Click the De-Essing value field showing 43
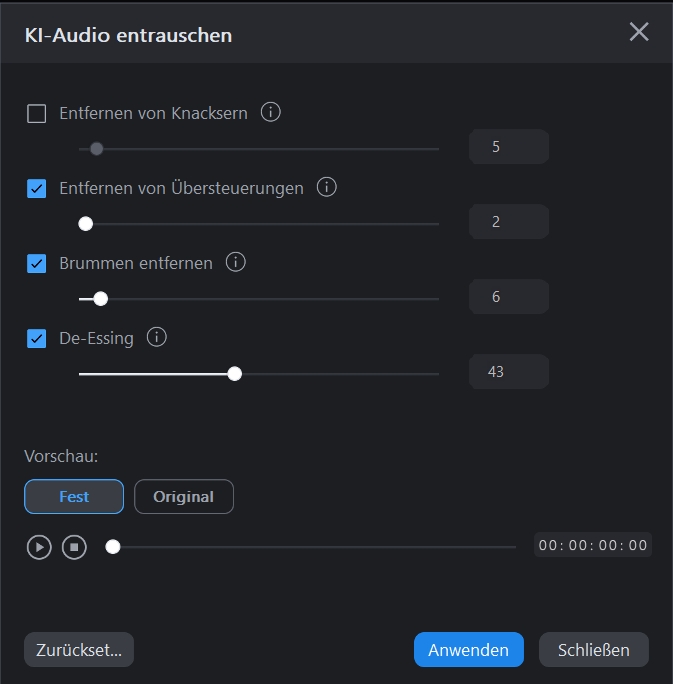Viewport: 673px width, 684px height. click(508, 372)
